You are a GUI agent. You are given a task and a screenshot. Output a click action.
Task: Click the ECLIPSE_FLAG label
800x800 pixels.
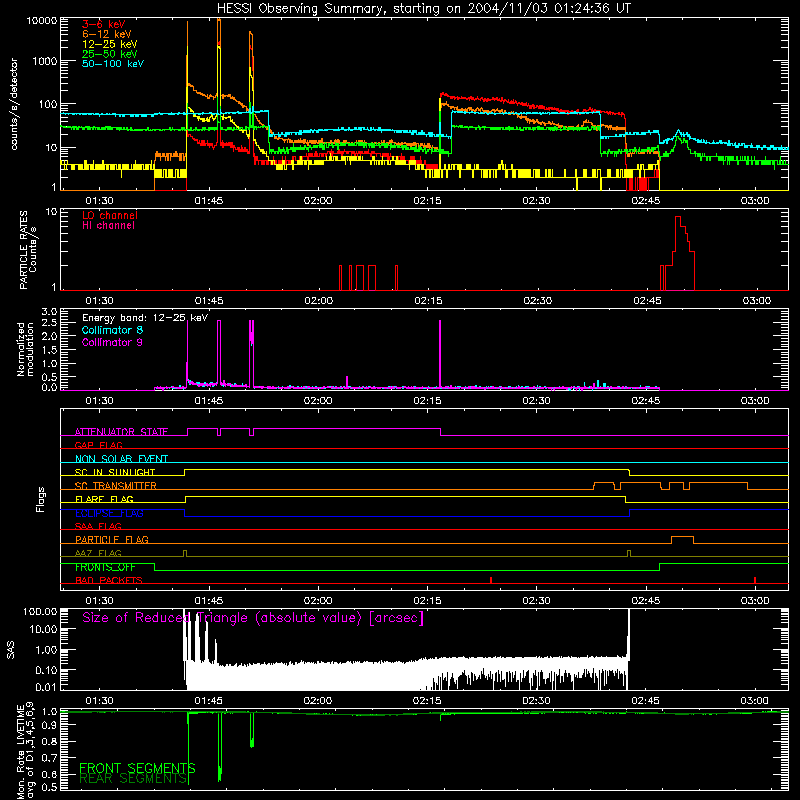[x=109, y=513]
